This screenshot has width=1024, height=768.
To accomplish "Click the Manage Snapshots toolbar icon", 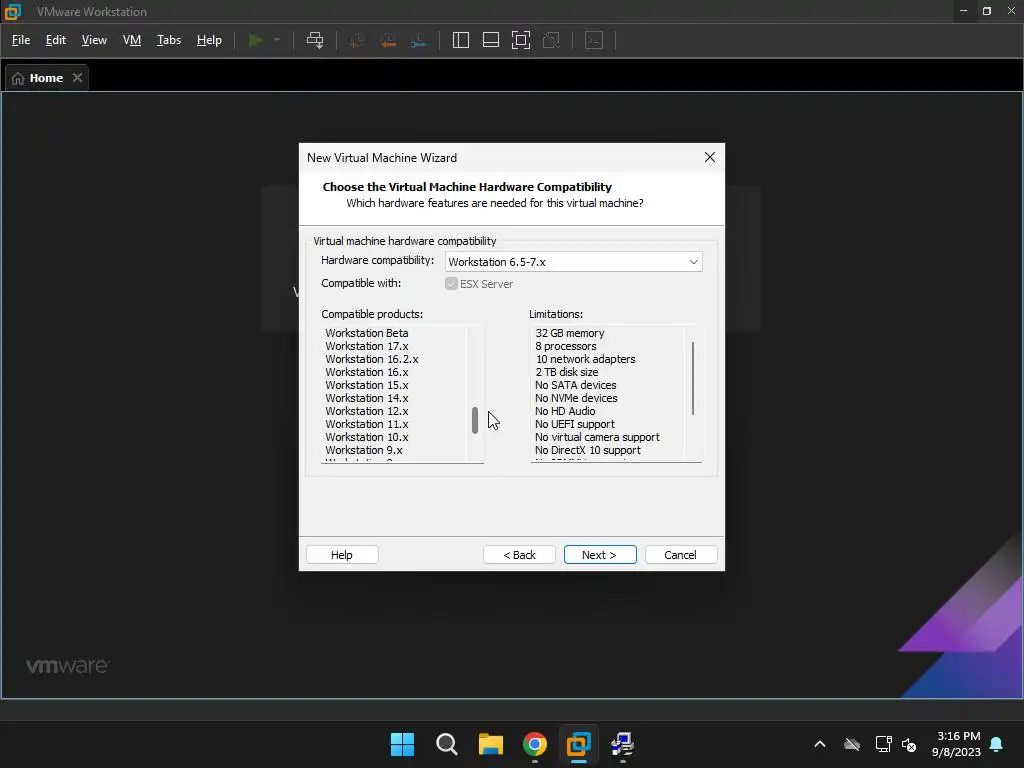I will pos(419,40).
